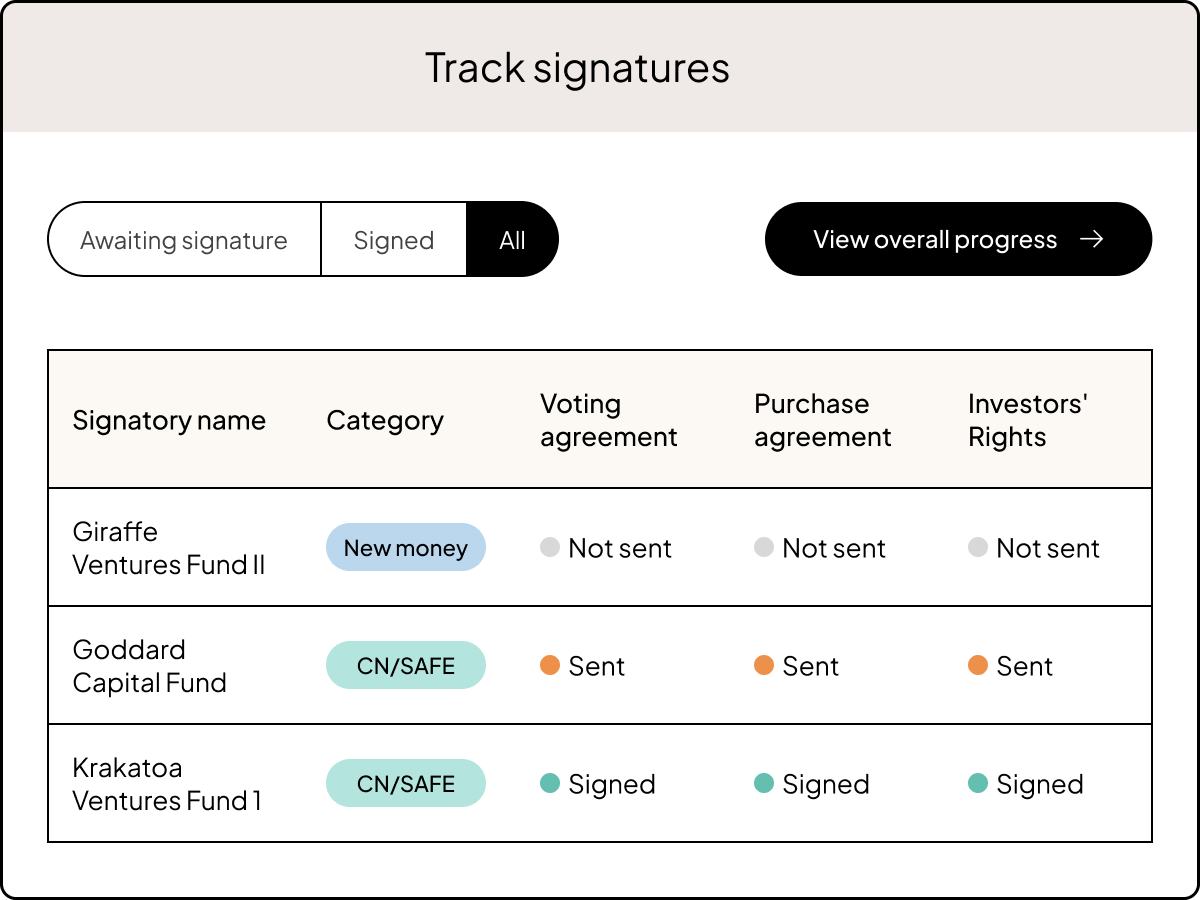
Task: Select the Signatory name column header
Action: (169, 420)
